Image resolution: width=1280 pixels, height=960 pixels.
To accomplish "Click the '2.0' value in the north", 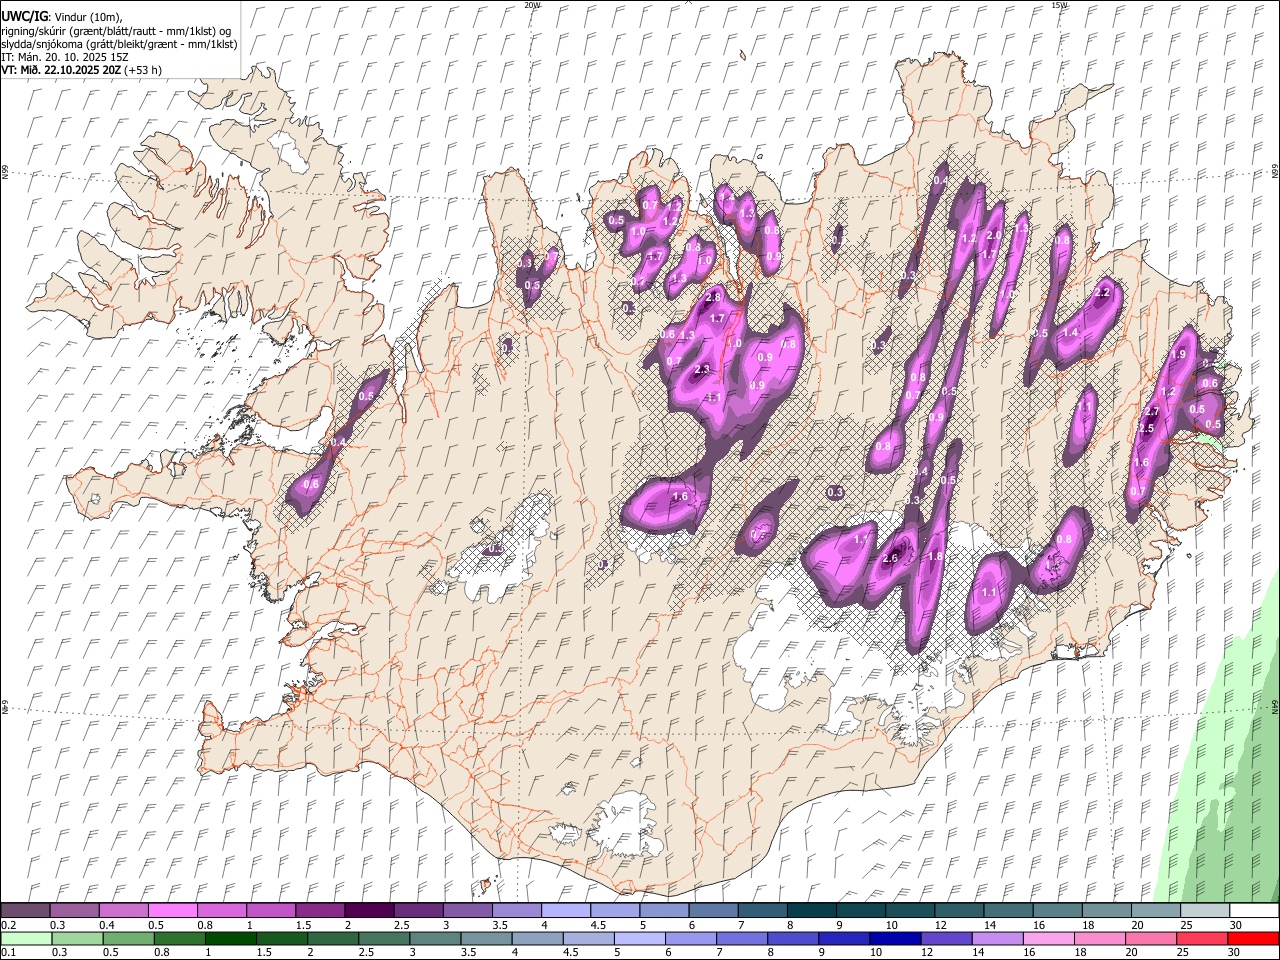I will click(993, 236).
